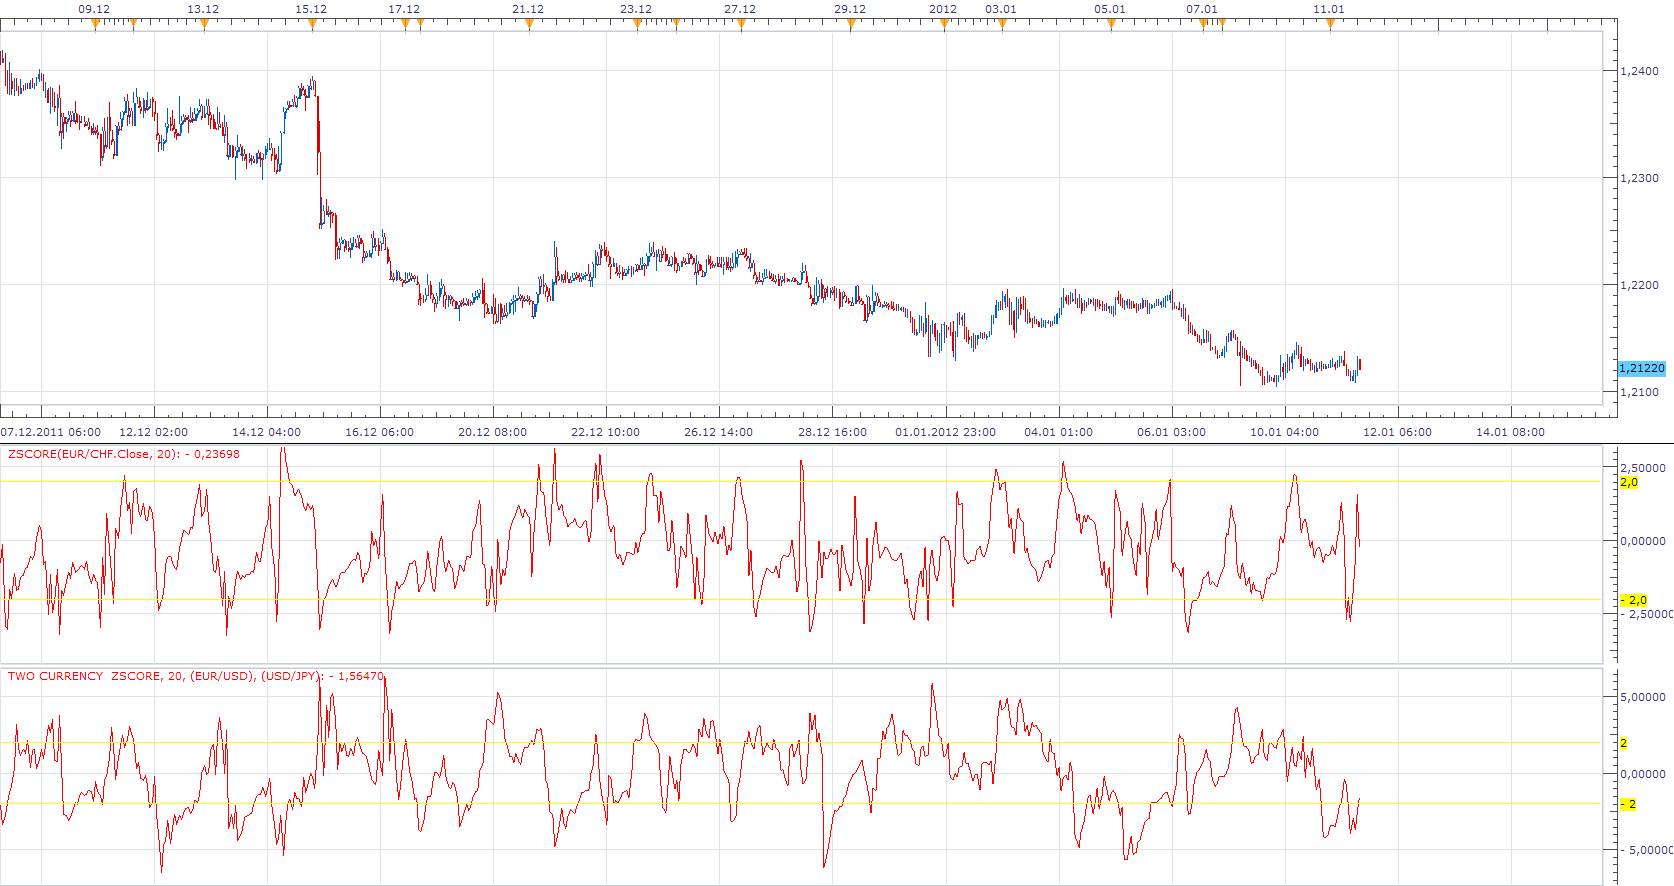Click the 07.12.2011 06:00 time axis label

(51, 432)
